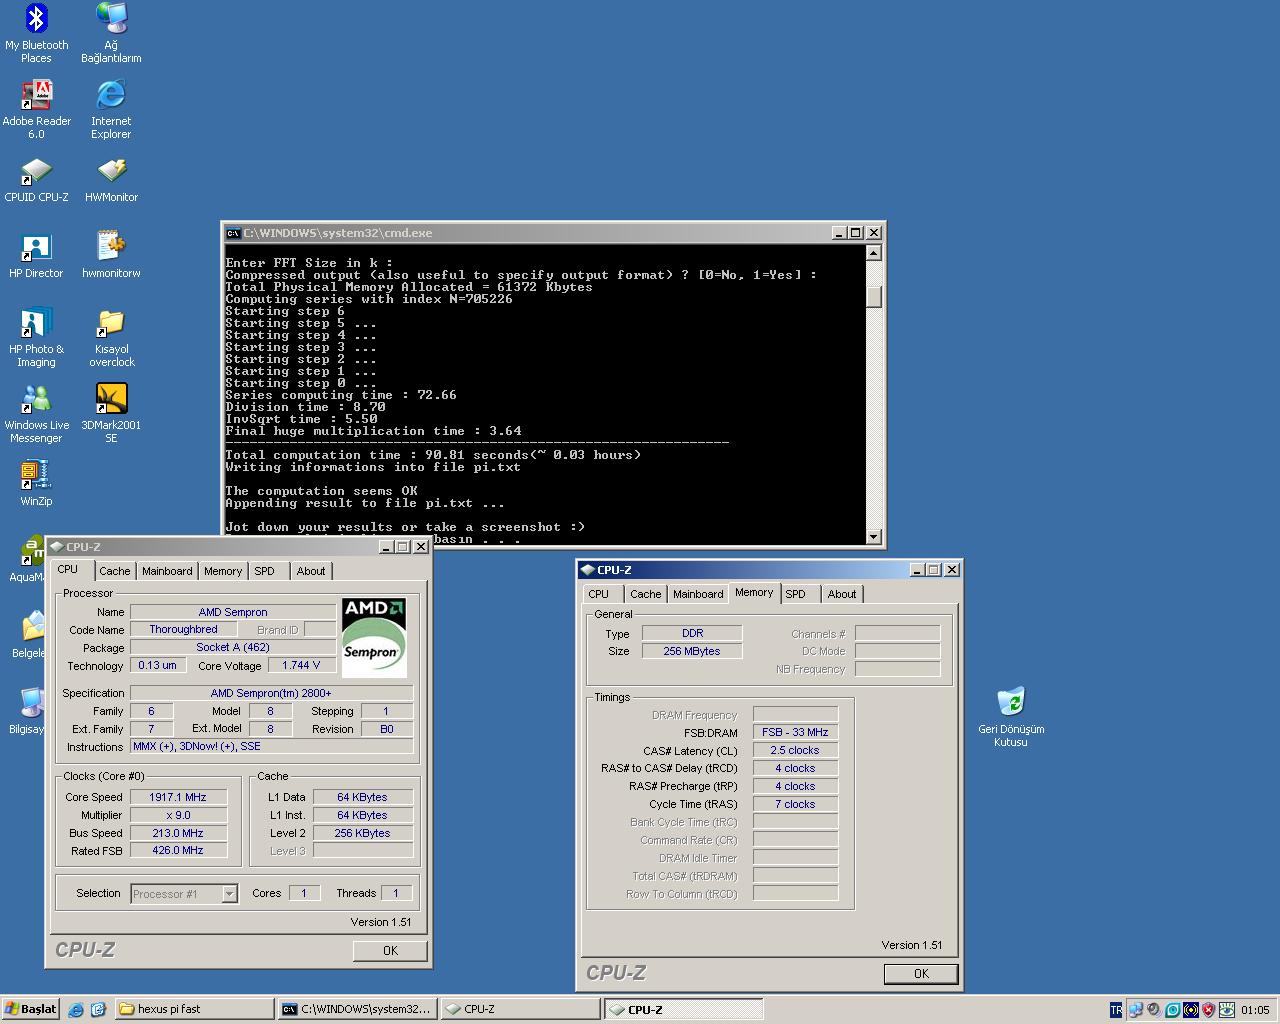Image resolution: width=1280 pixels, height=1024 pixels.
Task: Click Core Voltage value 1.744 V
Action: point(301,665)
